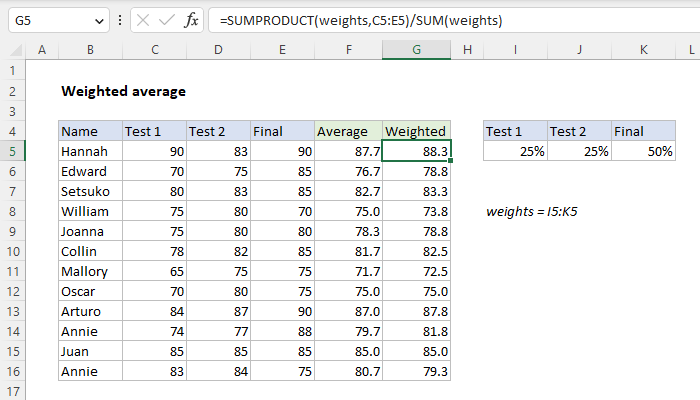The width and height of the screenshot is (700, 400).
Task: Click into the SUMPRODUCT formula bar text
Action: 361,21
